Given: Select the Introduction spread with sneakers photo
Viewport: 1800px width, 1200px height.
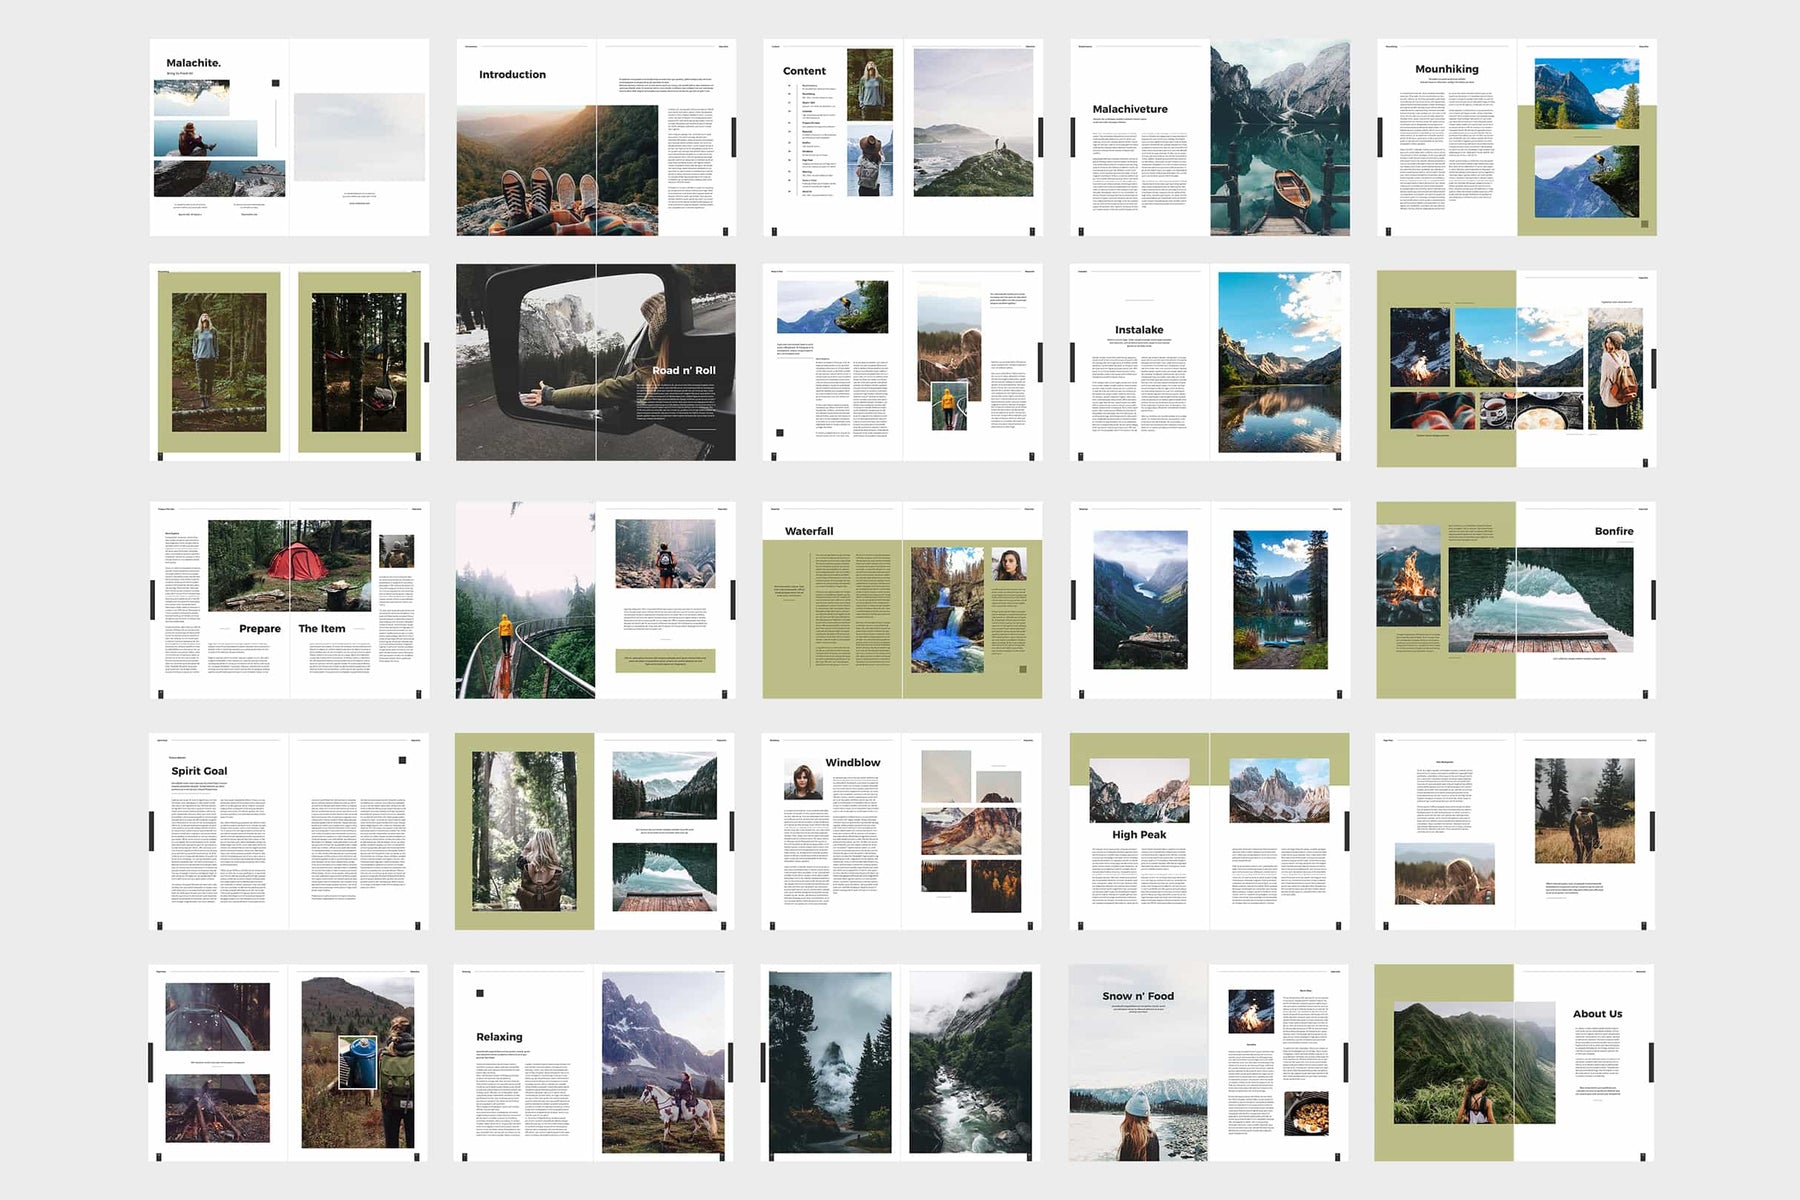Looking at the screenshot, I should tap(596, 137).
